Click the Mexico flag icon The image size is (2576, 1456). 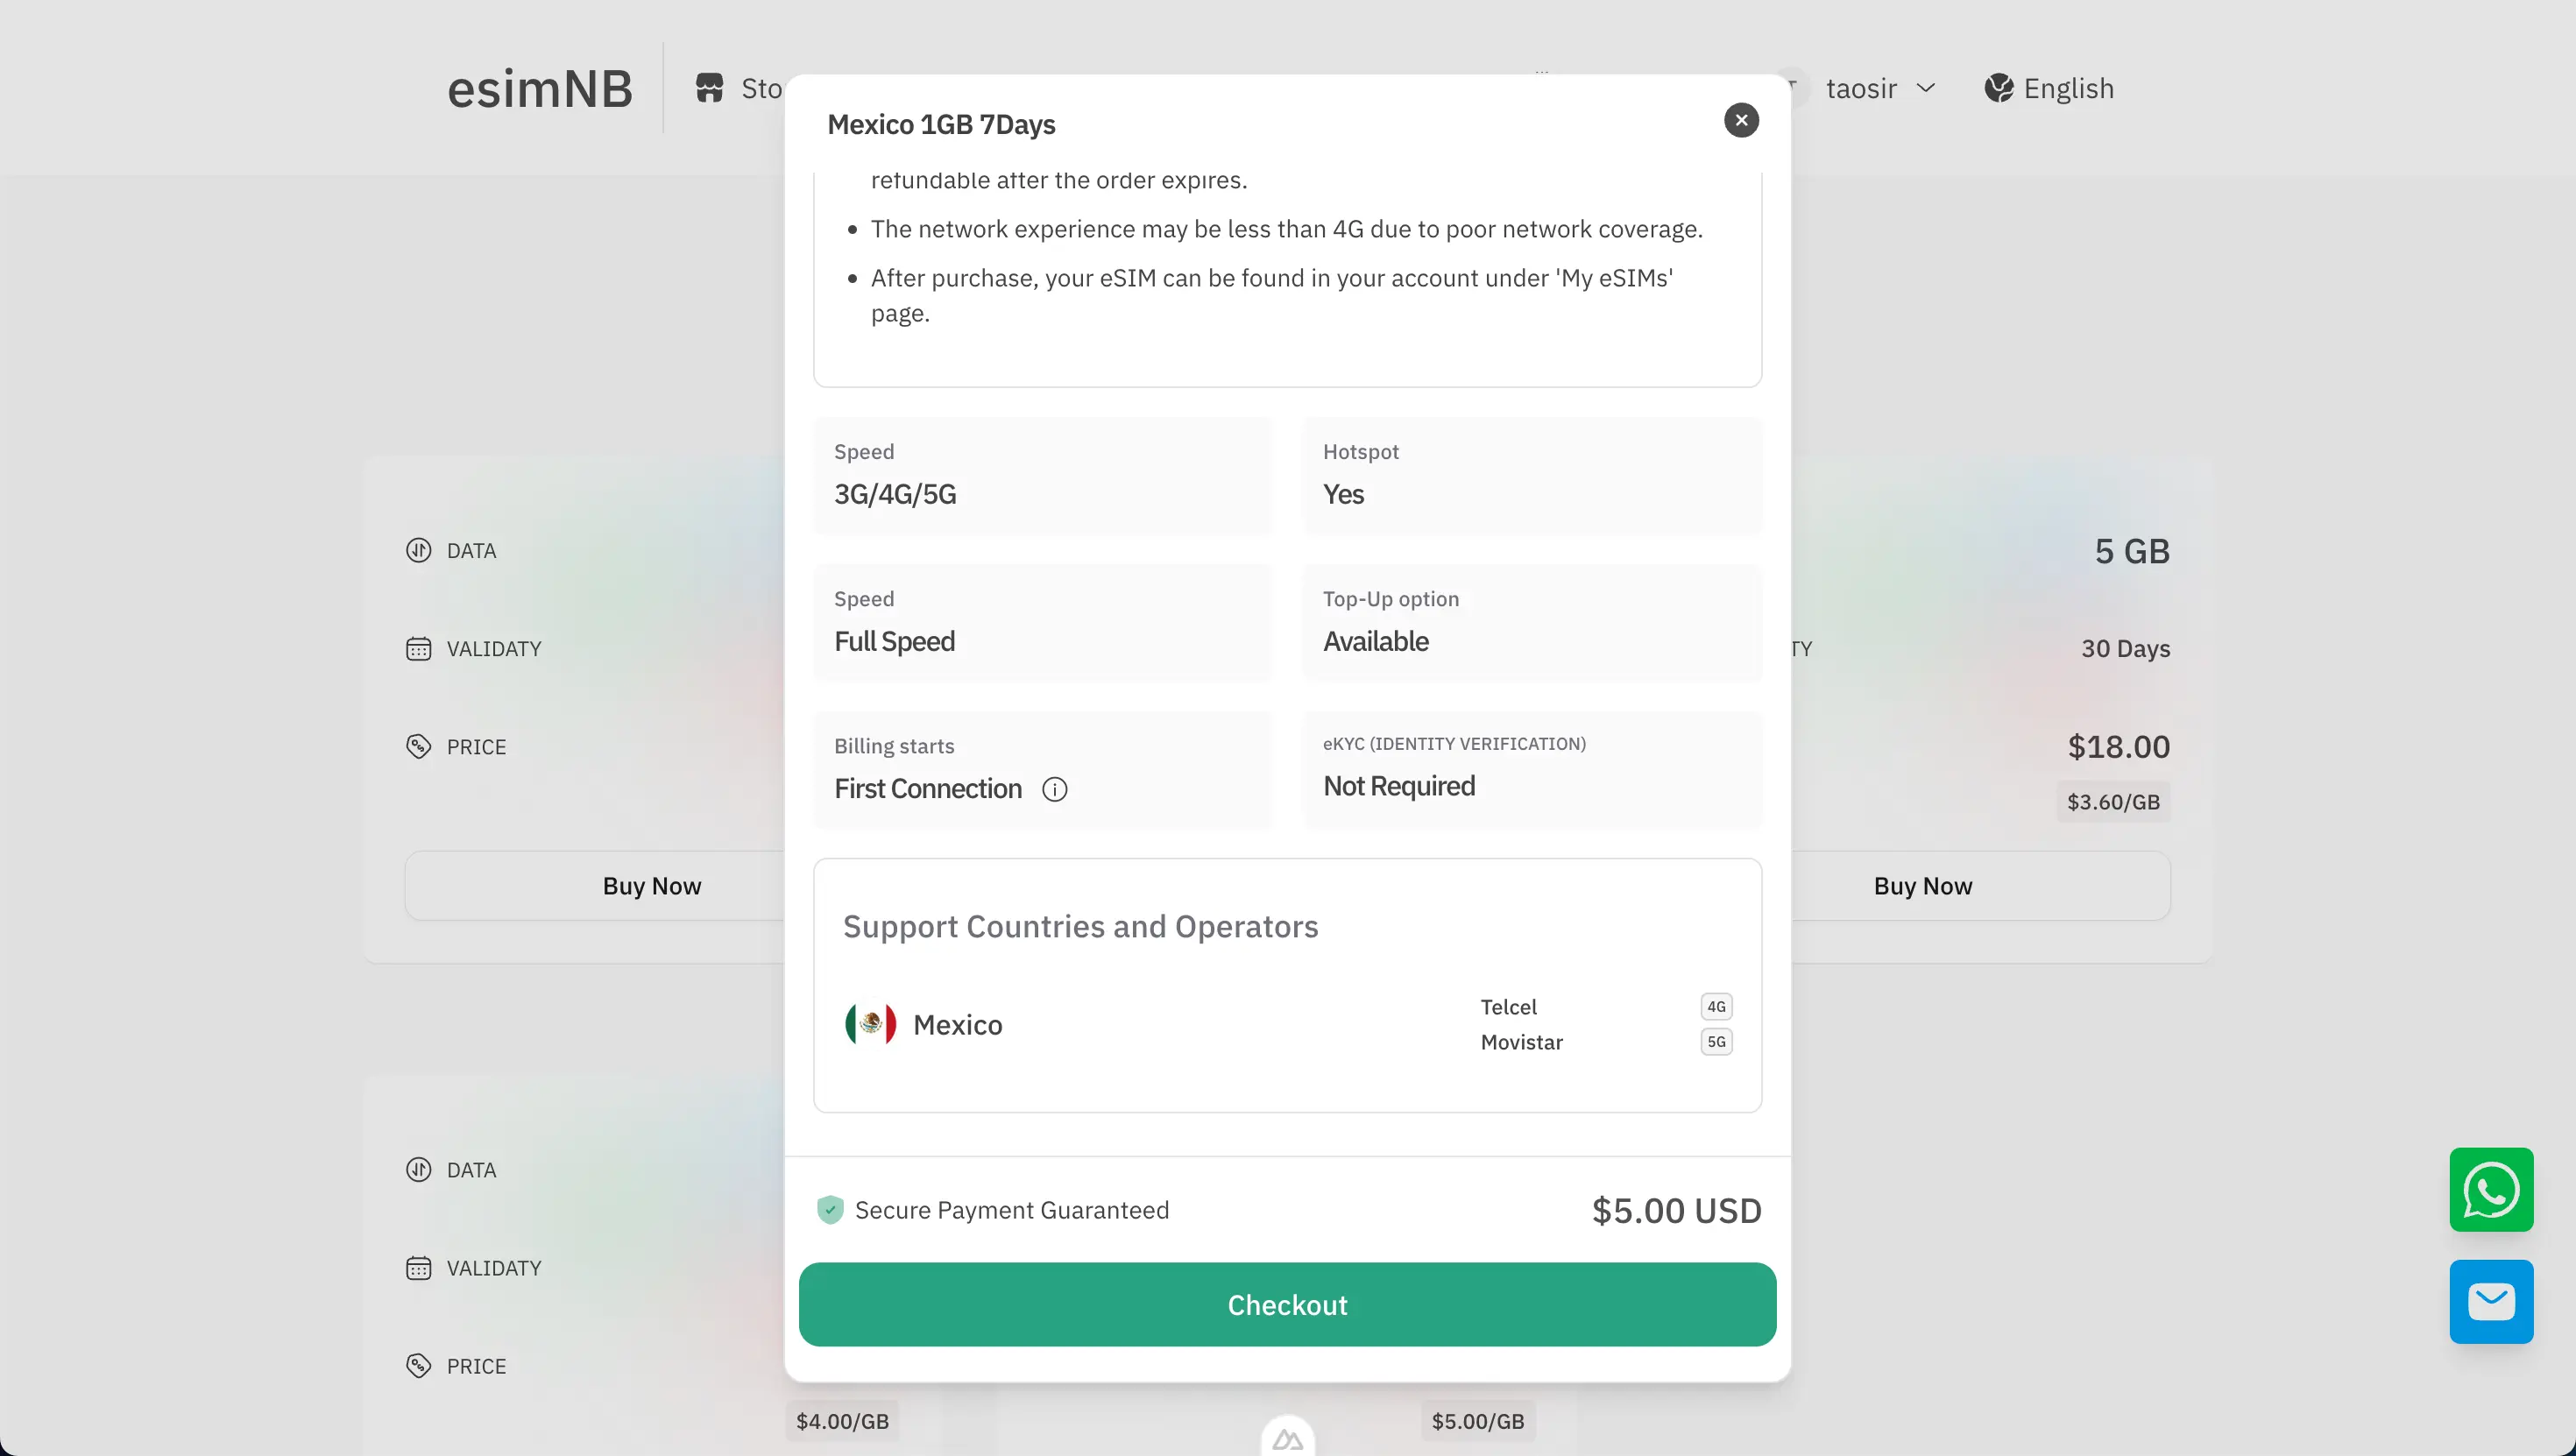(869, 1023)
